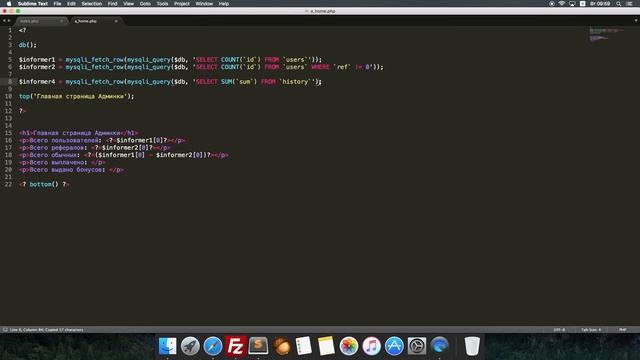The image size is (640, 360).
Task: Click the input source language icon
Action: [582, 4]
